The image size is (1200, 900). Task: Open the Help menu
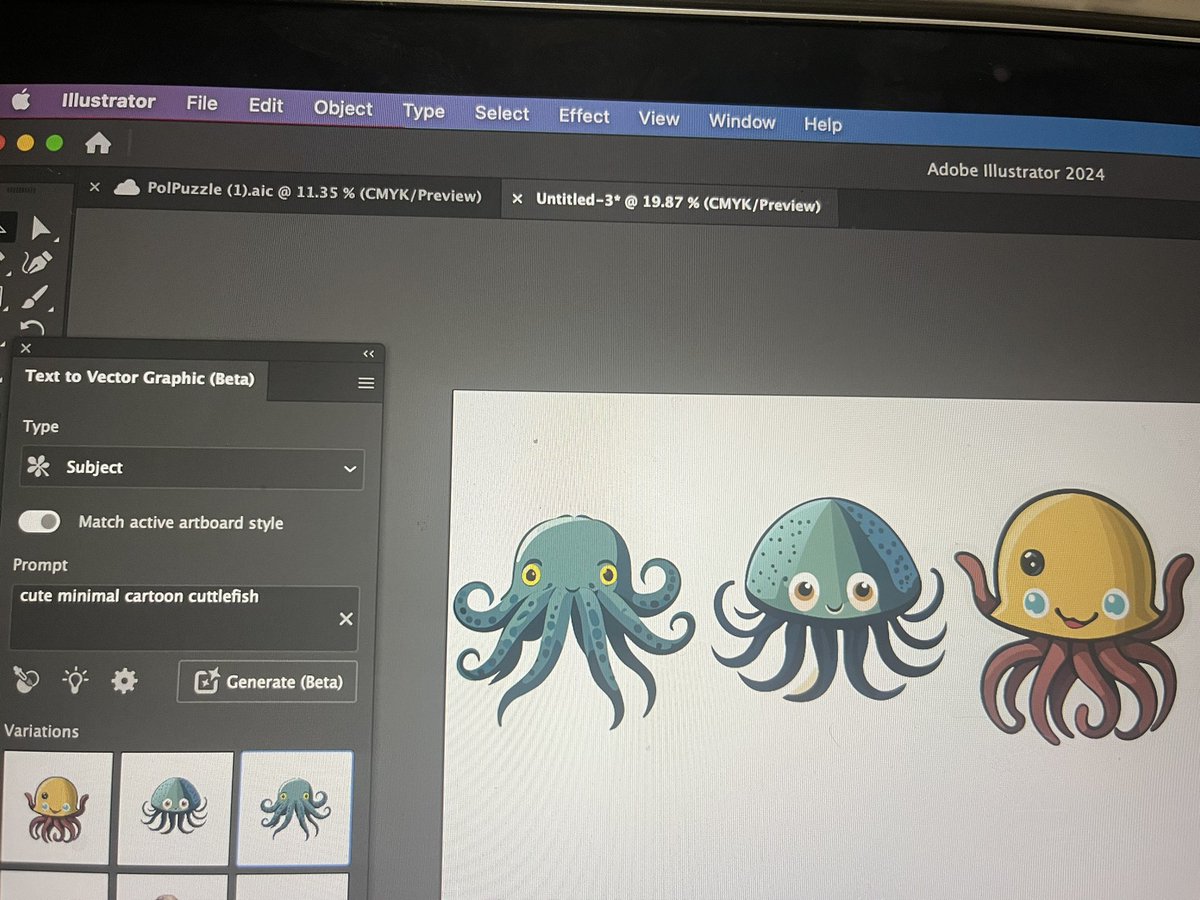pyautogui.click(x=823, y=124)
